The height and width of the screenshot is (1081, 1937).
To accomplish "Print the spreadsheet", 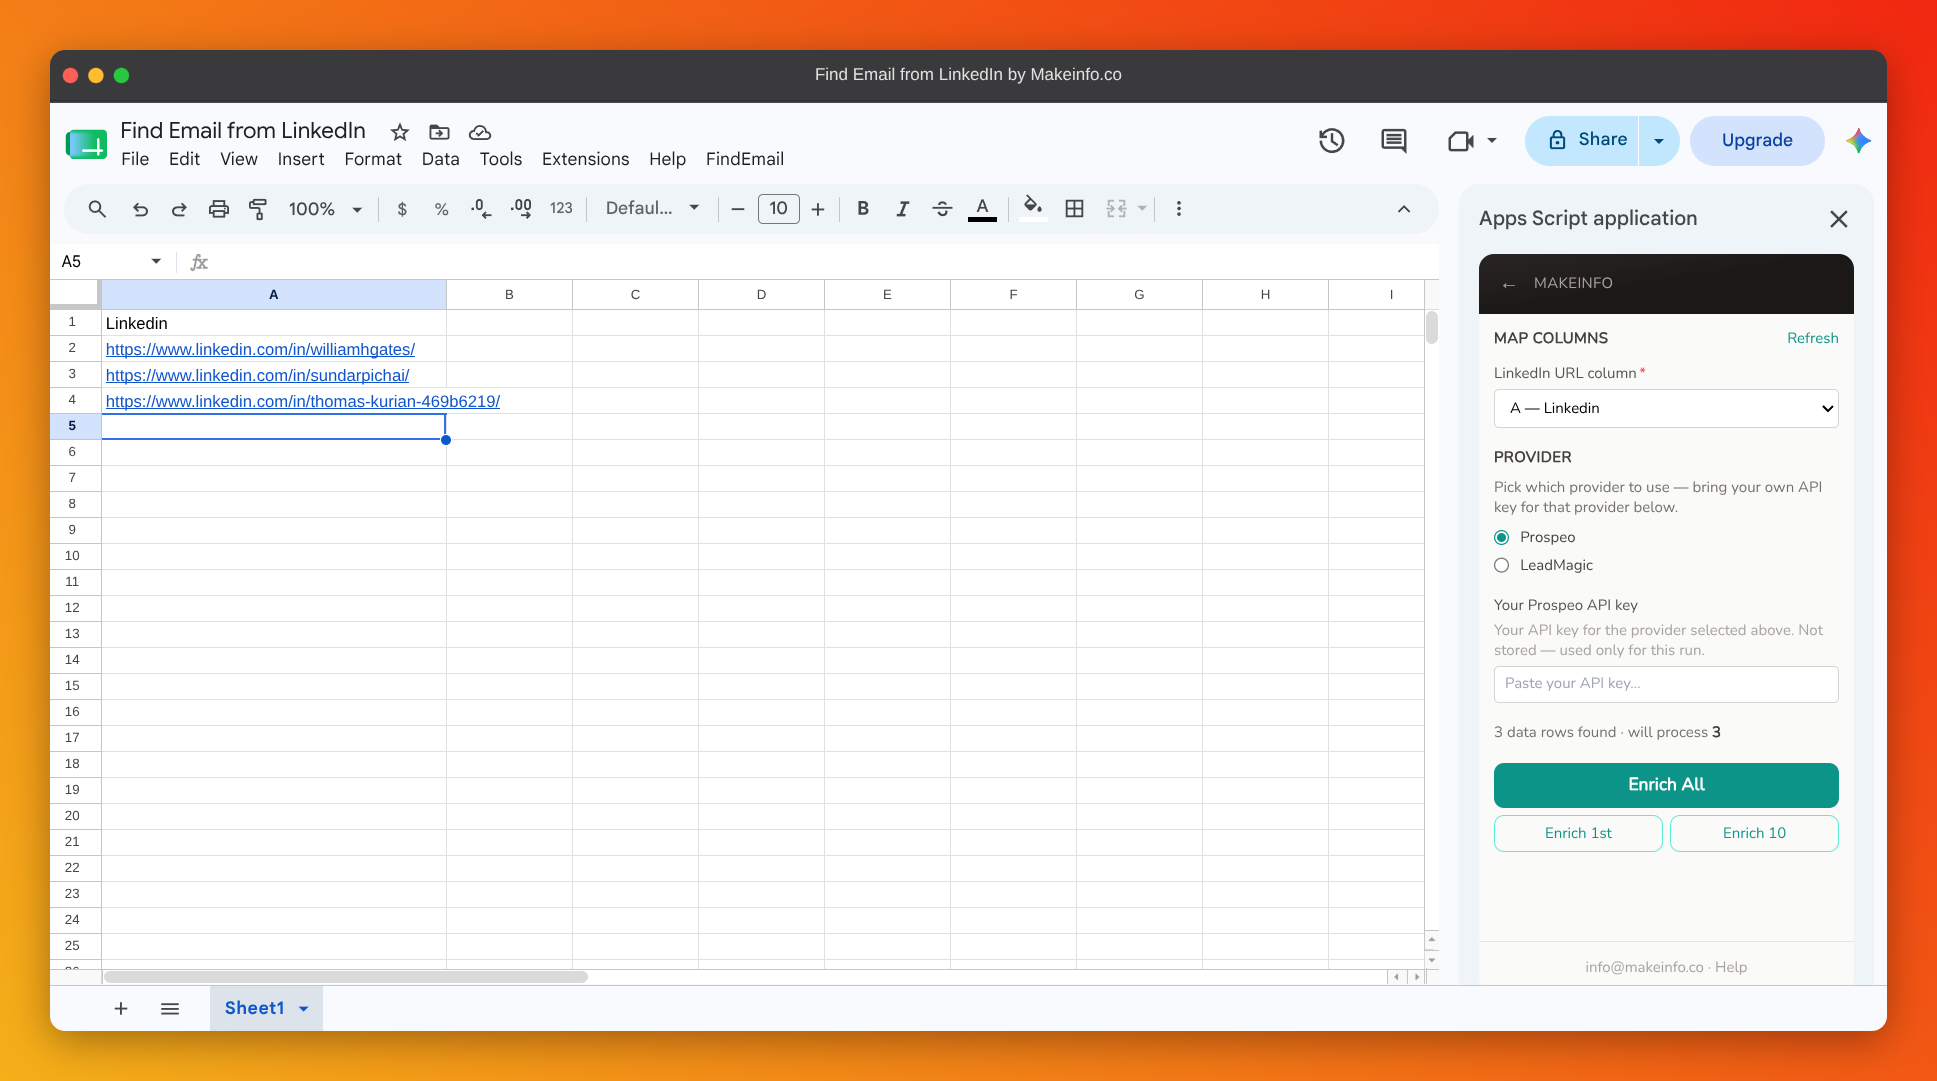I will 218,209.
